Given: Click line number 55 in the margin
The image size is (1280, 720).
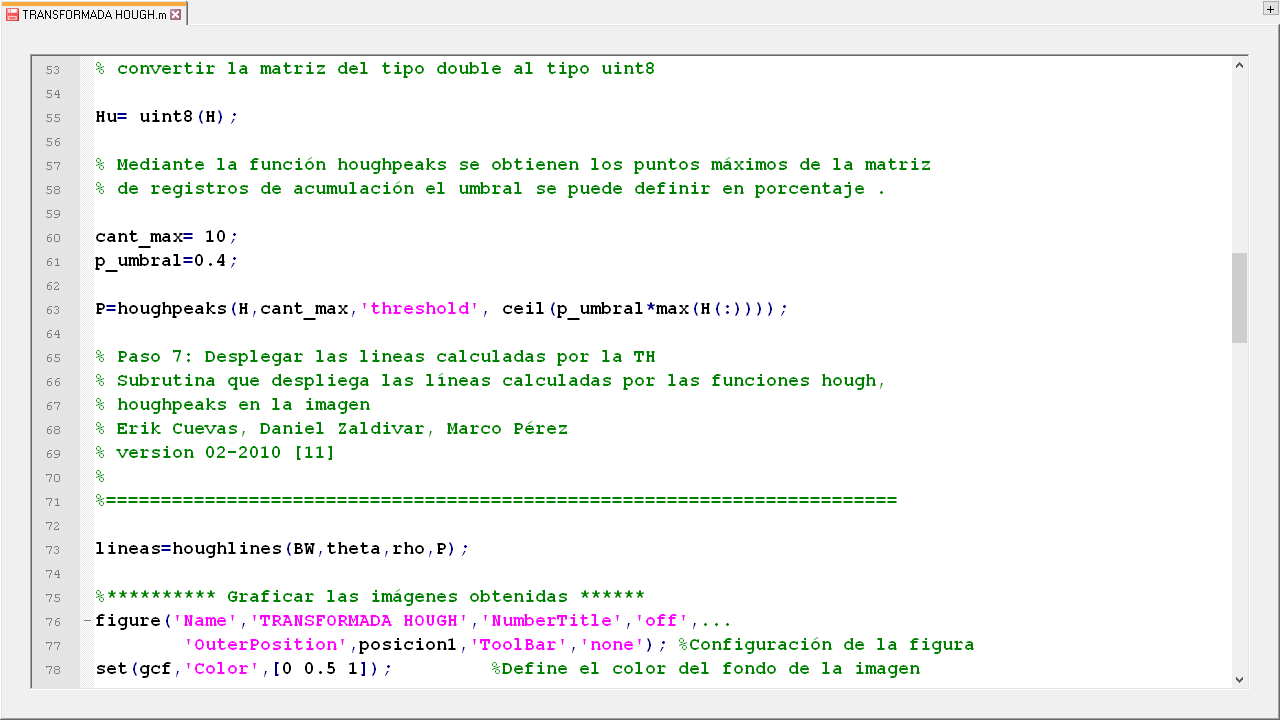Looking at the screenshot, I should [x=53, y=118].
